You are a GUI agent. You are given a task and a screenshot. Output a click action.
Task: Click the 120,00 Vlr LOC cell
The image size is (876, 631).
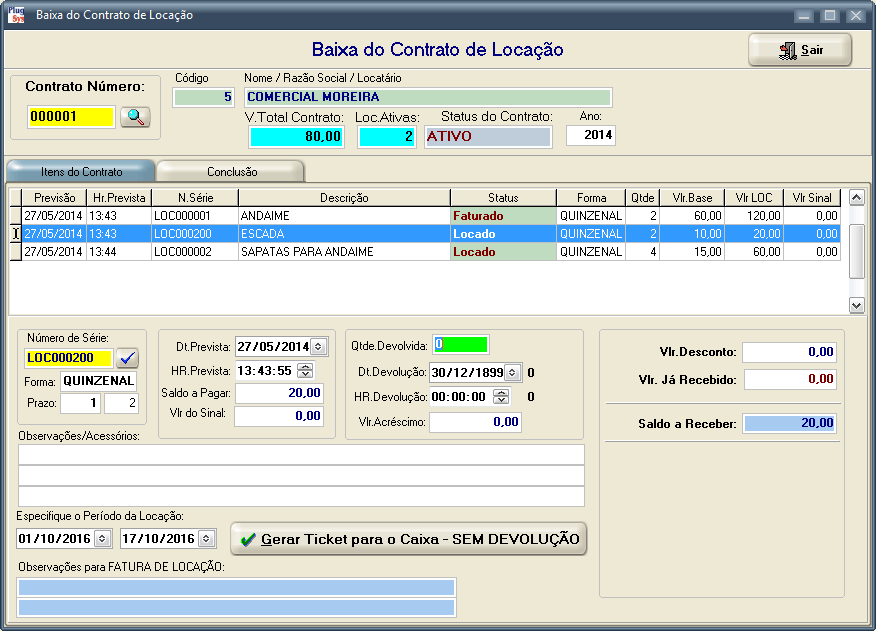pos(754,216)
